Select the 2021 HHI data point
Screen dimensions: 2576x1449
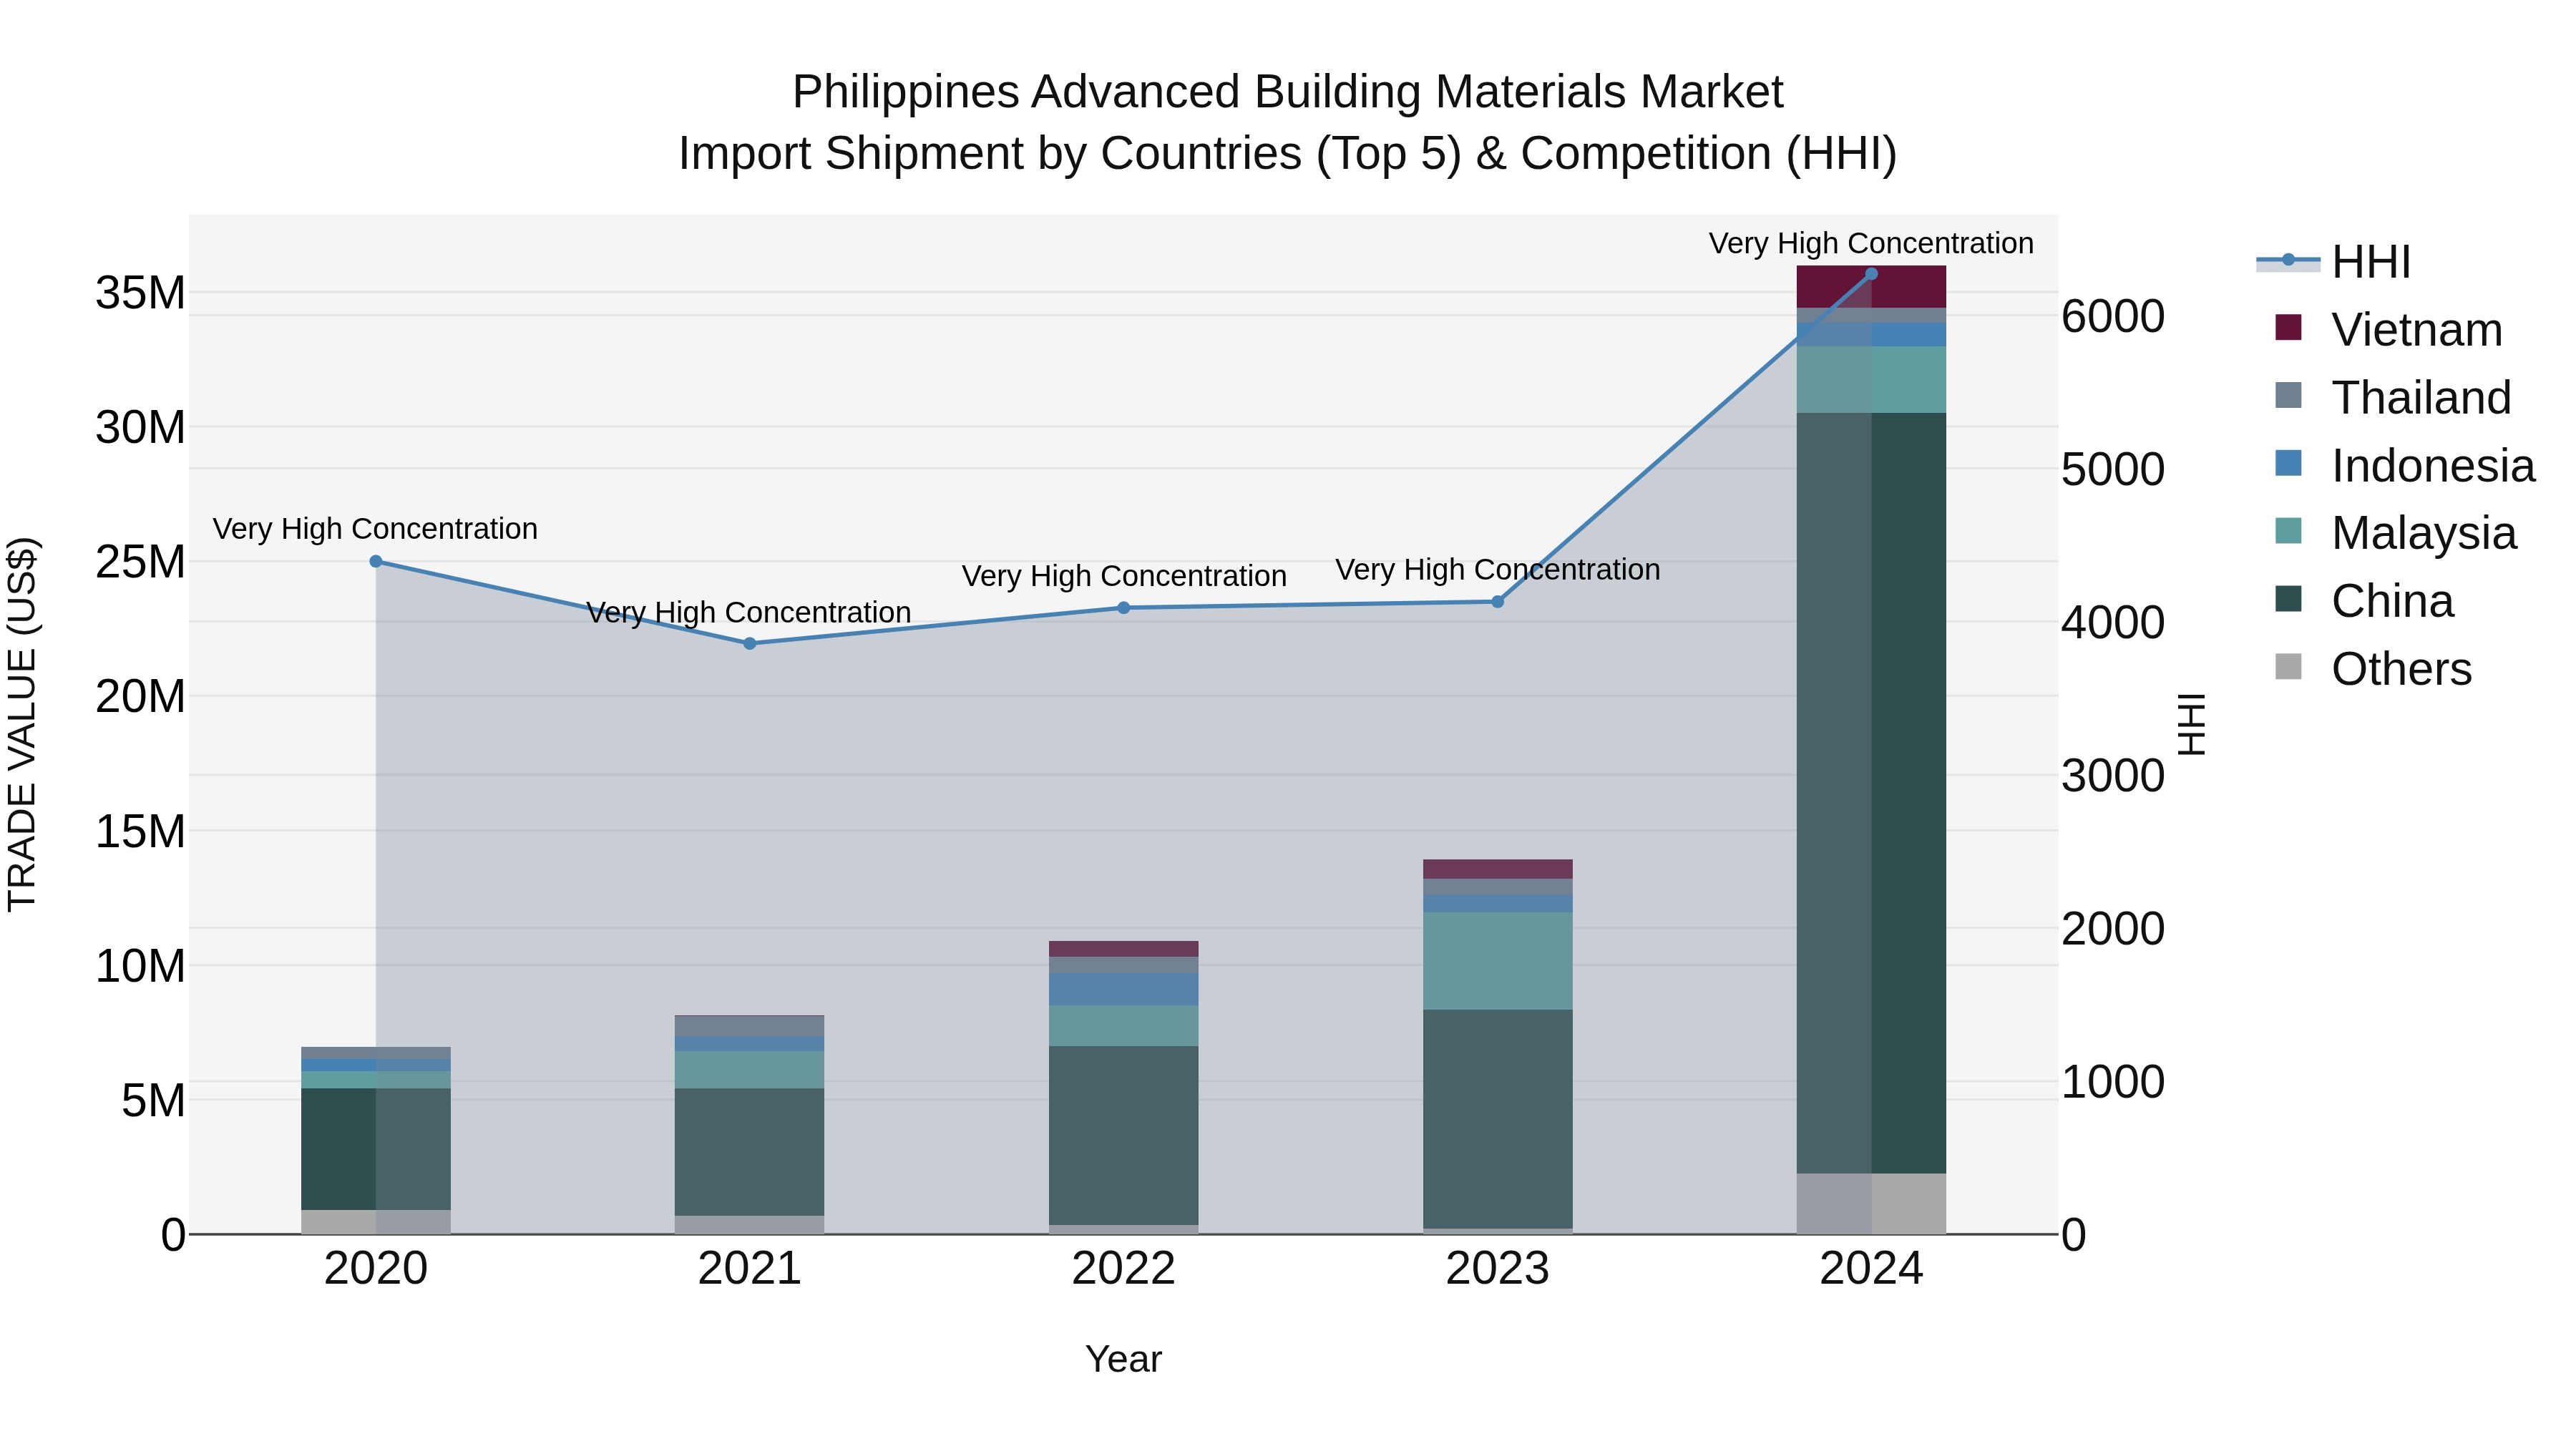(x=750, y=643)
